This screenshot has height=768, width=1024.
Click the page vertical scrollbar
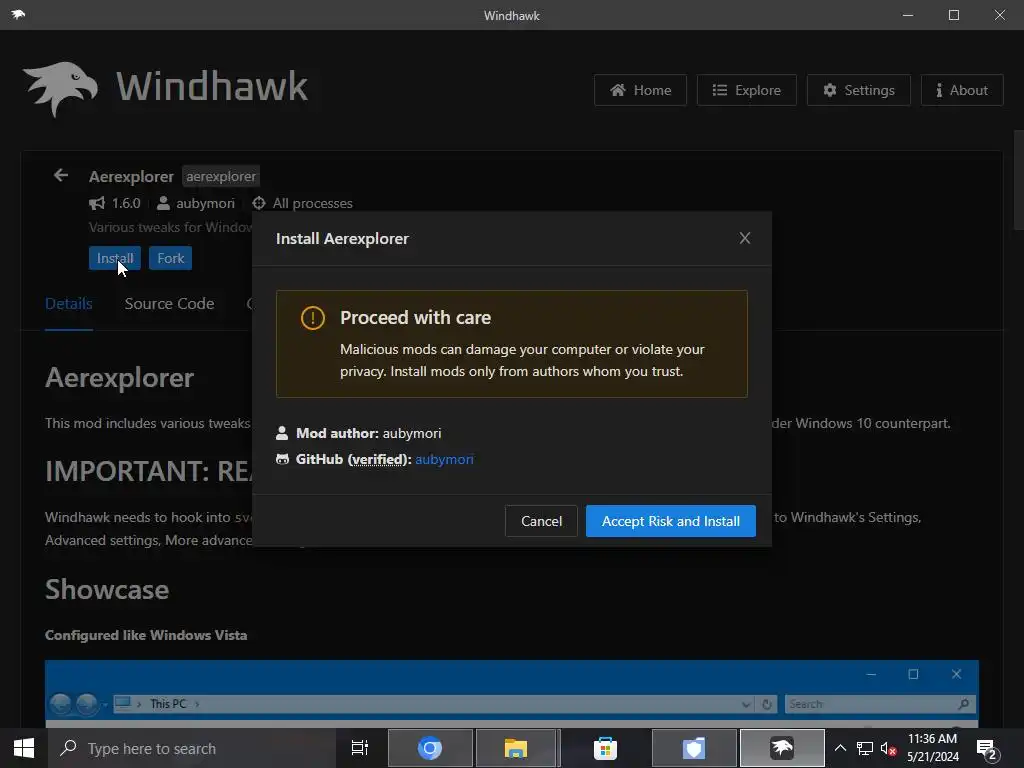coord(1018,180)
